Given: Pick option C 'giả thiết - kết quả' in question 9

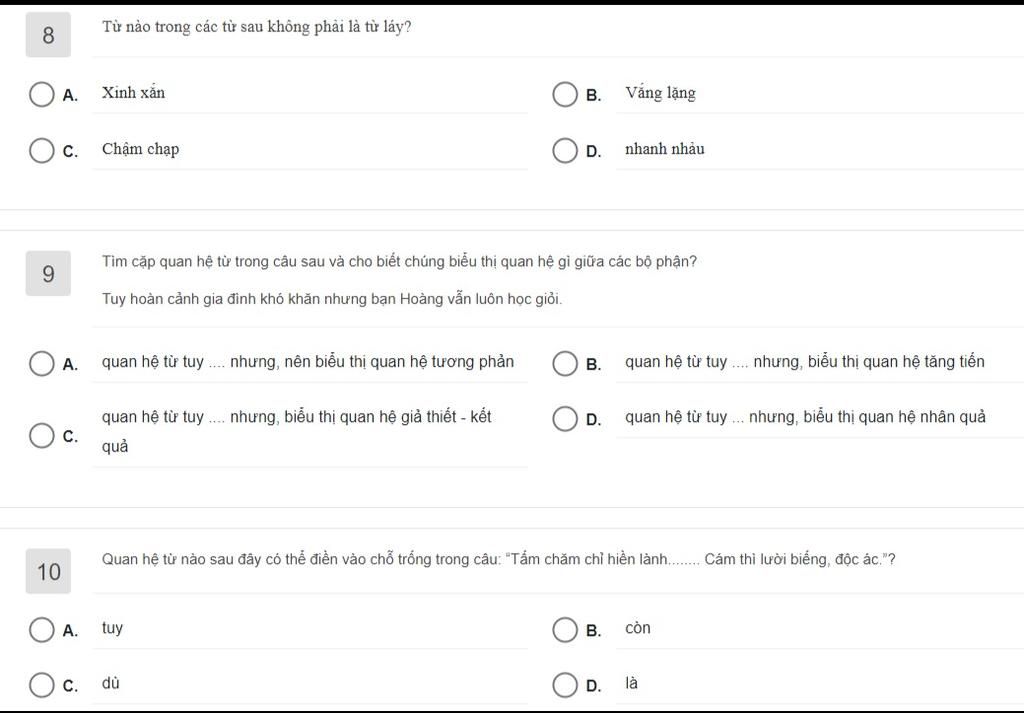Looking at the screenshot, I should point(42,436).
